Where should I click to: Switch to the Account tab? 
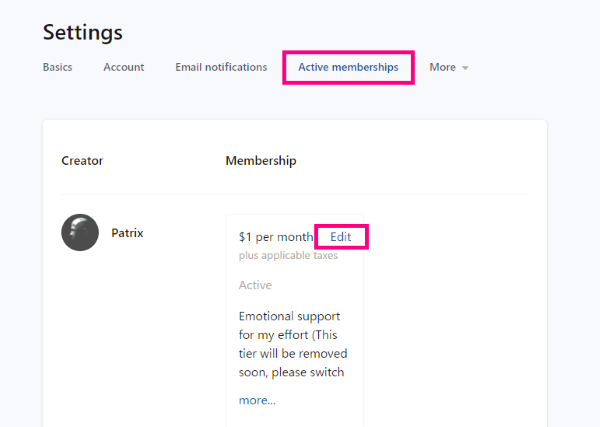124,67
